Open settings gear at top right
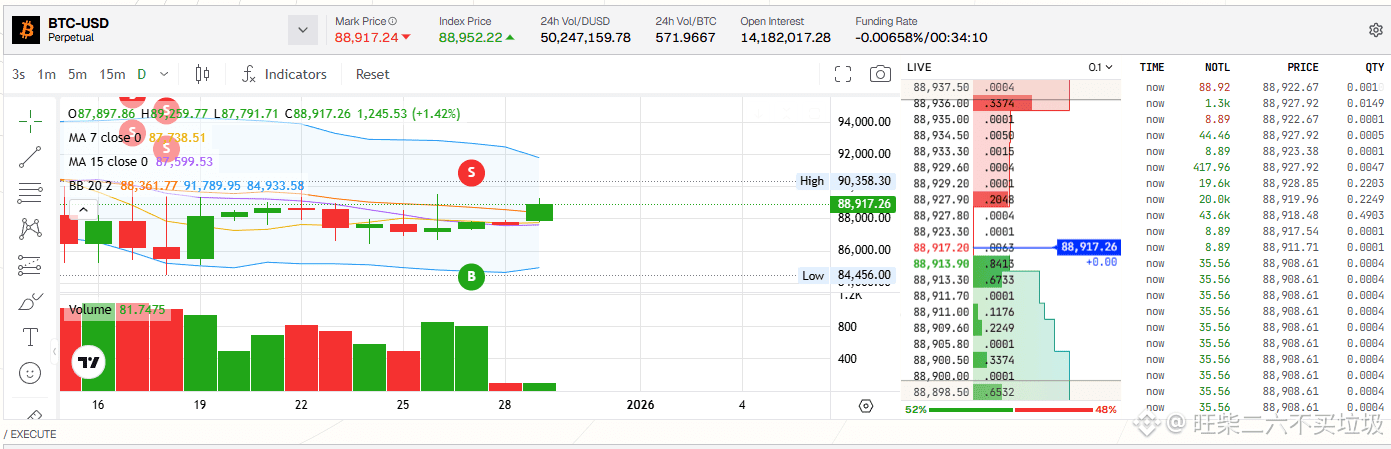The height and width of the screenshot is (449, 1391). [1375, 30]
